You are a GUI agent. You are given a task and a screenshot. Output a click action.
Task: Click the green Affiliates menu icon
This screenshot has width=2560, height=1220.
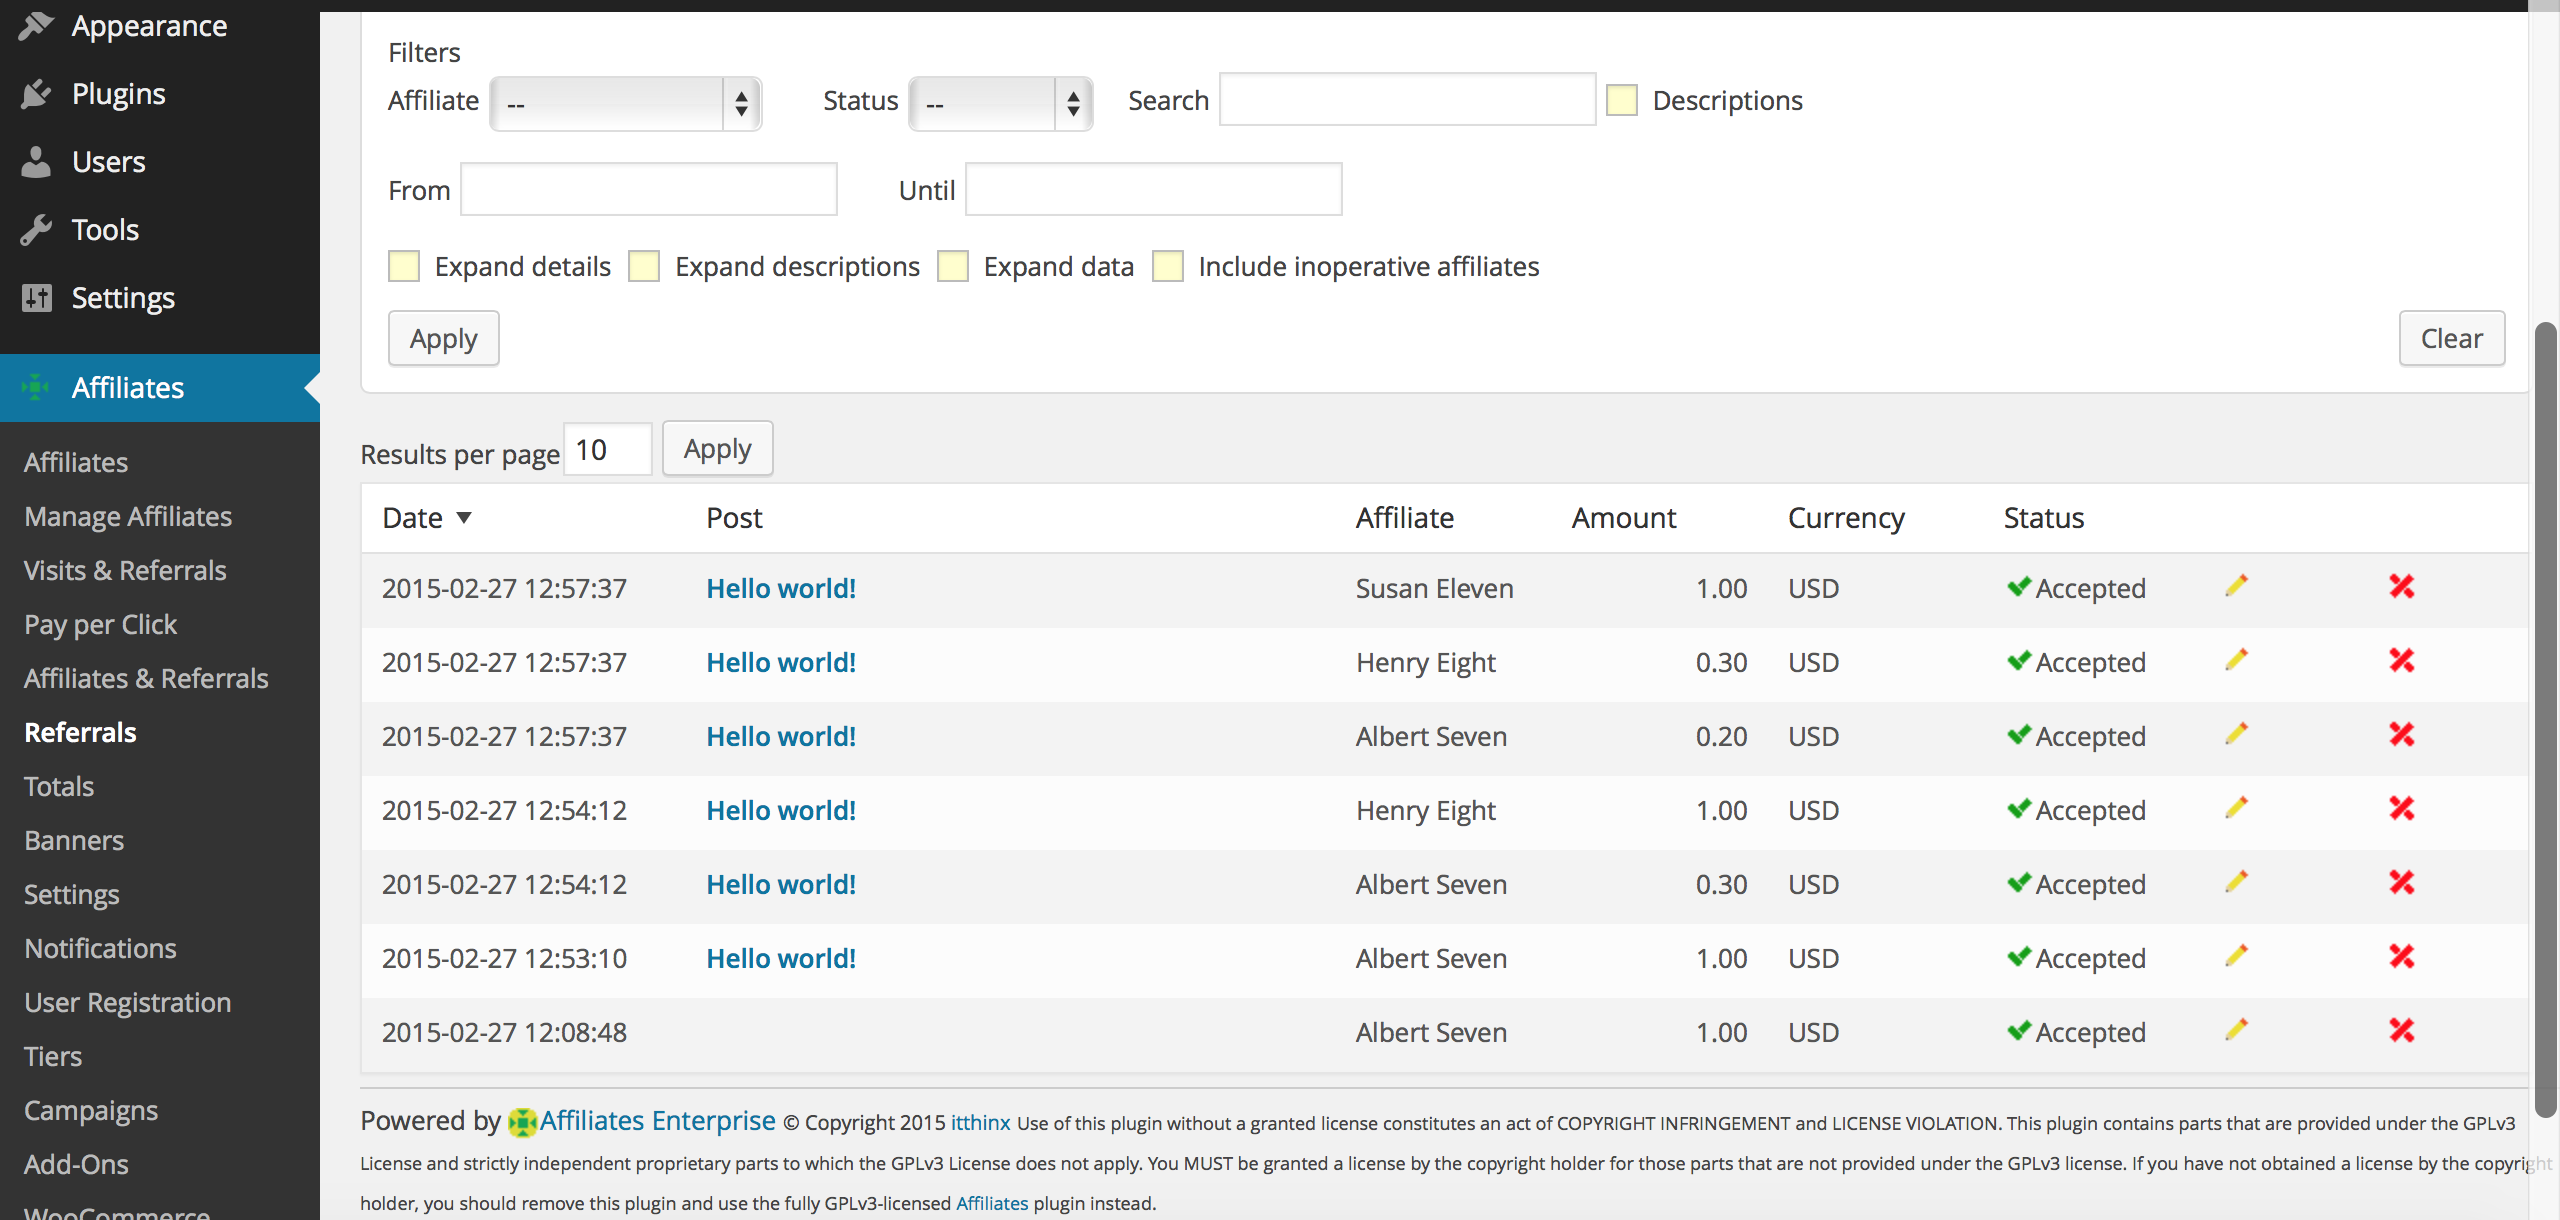(x=36, y=388)
